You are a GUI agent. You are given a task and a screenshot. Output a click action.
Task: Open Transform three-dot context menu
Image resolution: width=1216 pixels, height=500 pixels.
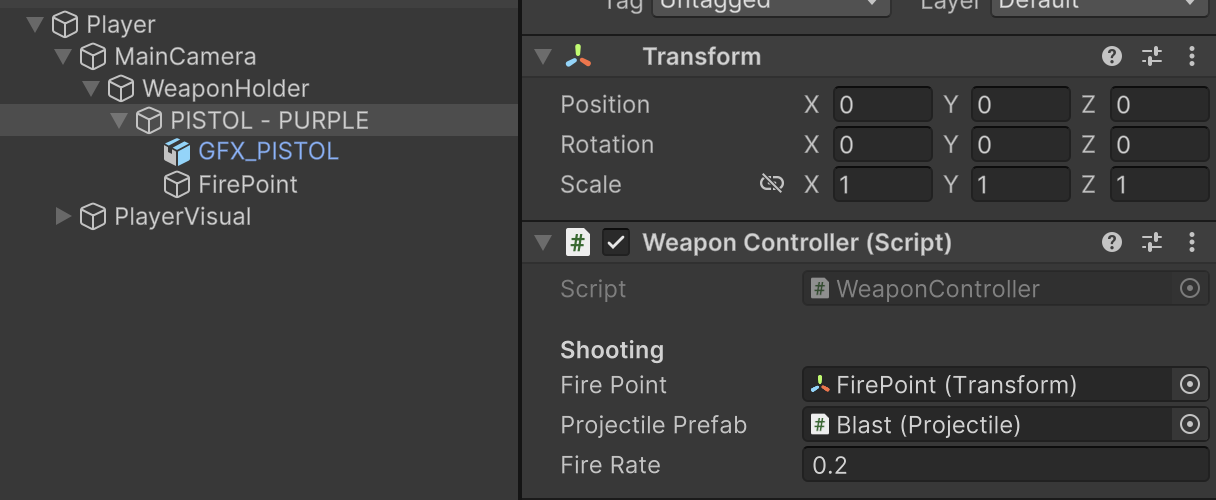pyautogui.click(x=1191, y=57)
